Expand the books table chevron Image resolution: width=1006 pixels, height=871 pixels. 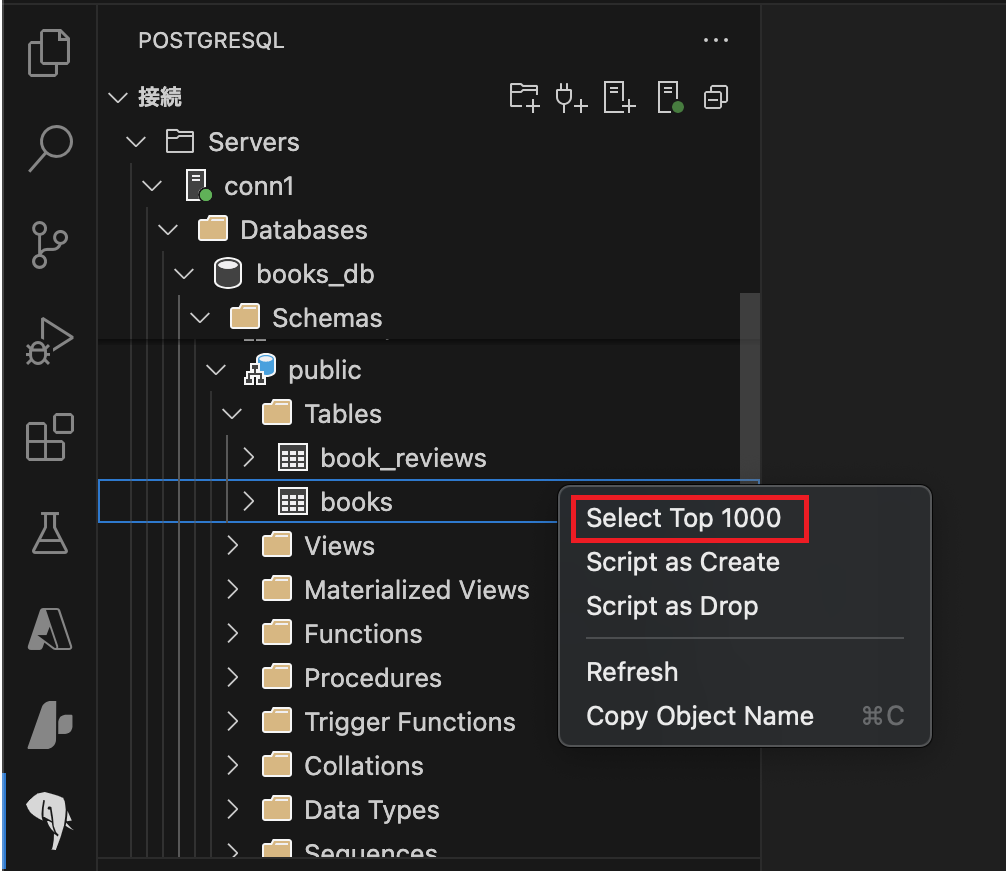pos(249,502)
